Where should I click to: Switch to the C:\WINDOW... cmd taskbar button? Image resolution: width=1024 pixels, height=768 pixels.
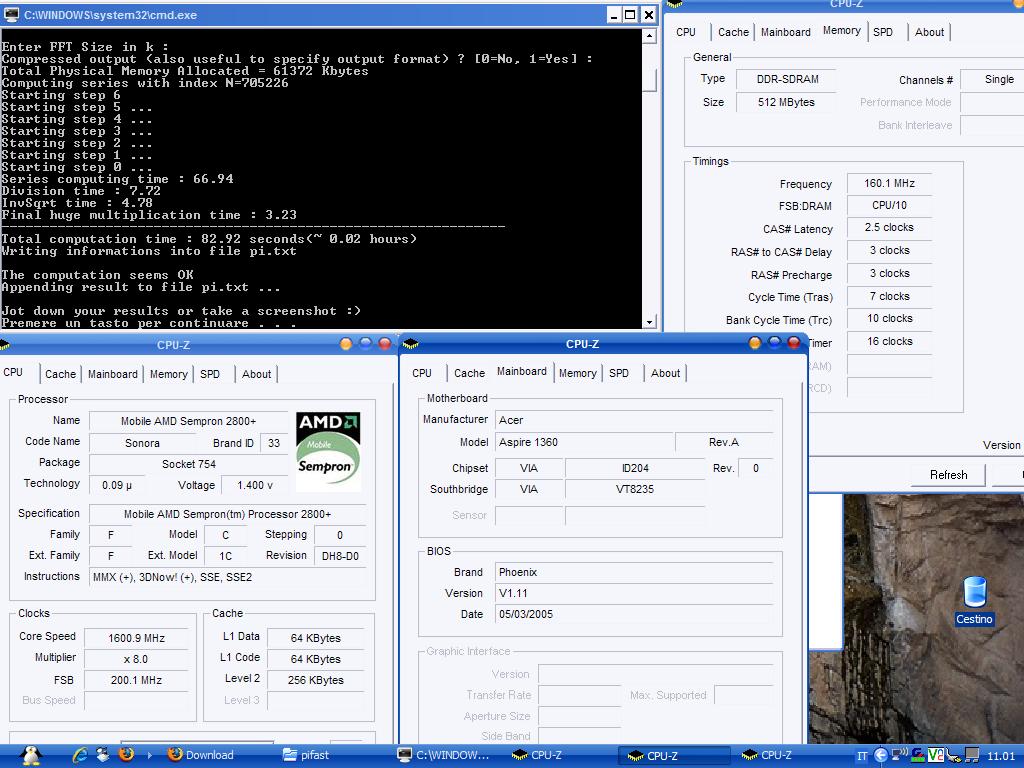pyautogui.click(x=443, y=755)
